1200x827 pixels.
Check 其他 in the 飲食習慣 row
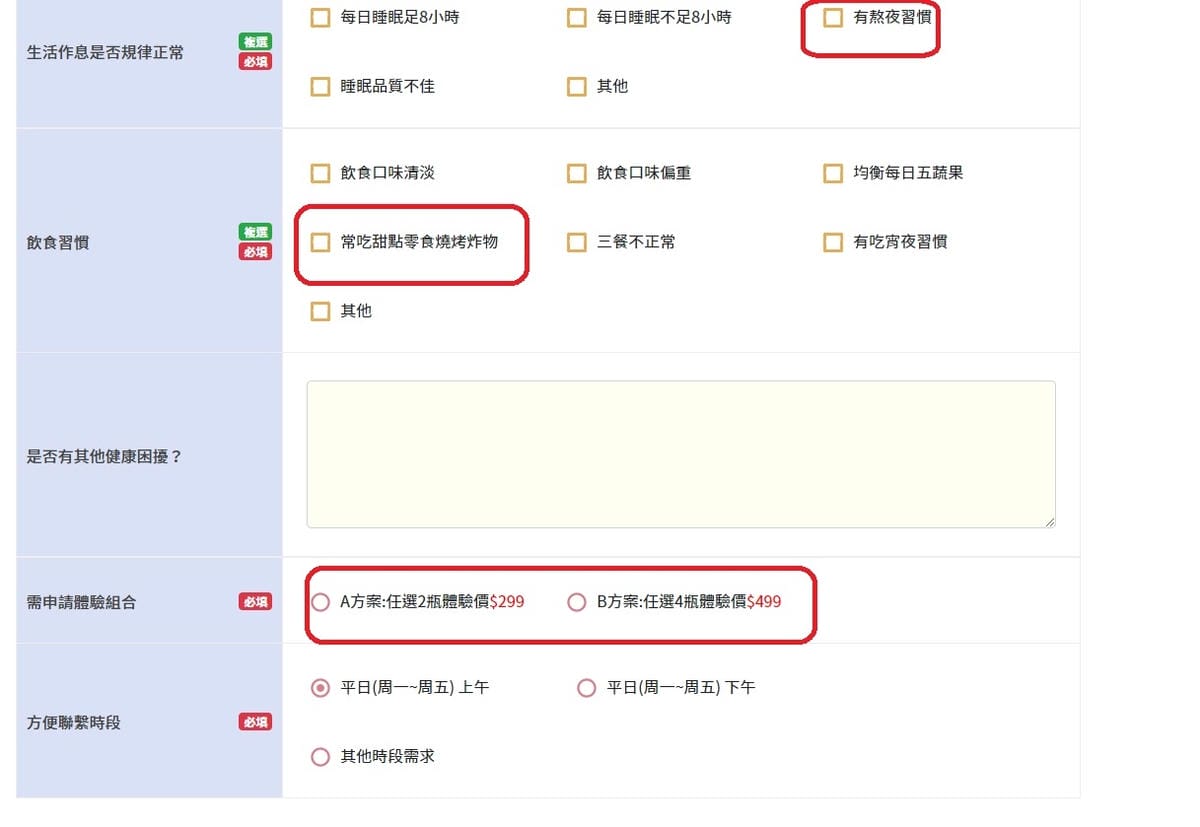coord(320,311)
